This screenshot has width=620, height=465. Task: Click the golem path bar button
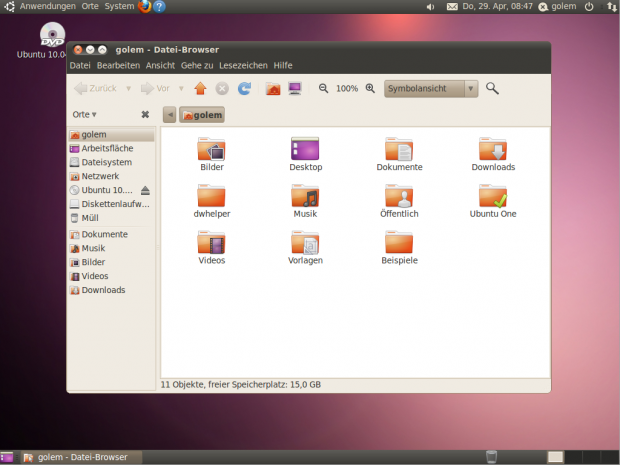click(x=202, y=115)
